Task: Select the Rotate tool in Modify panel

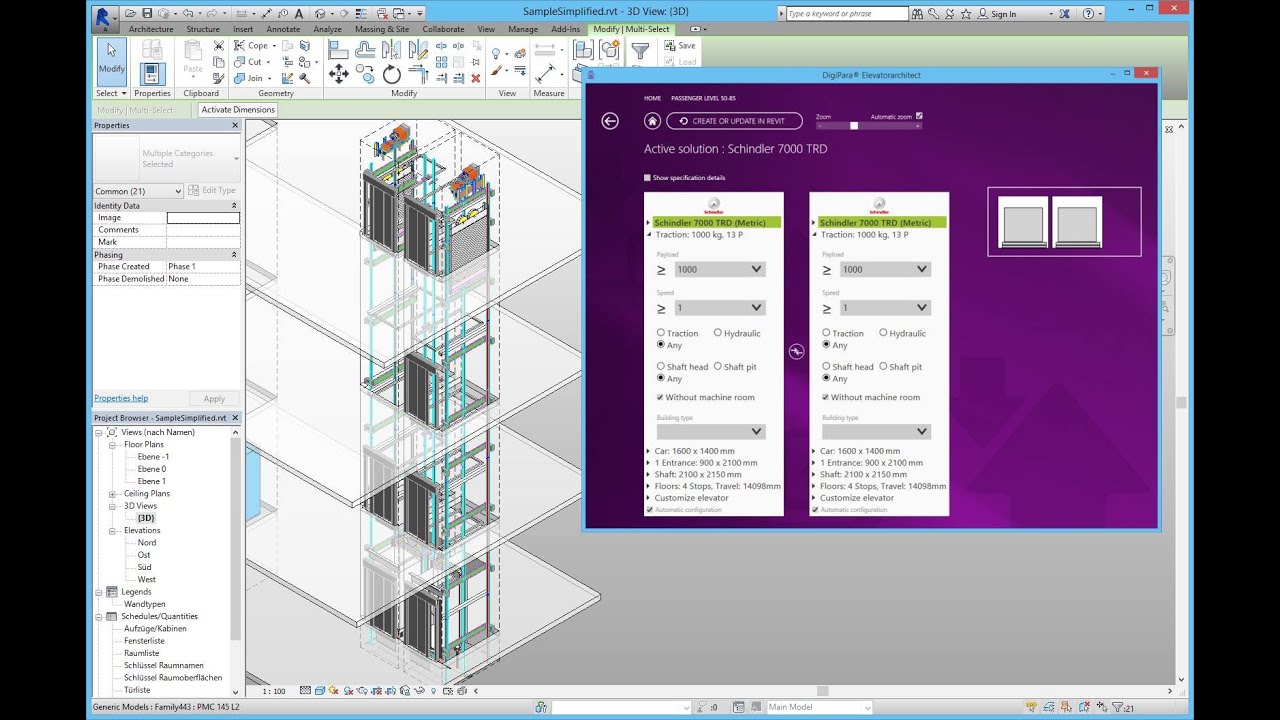Action: tap(391, 73)
